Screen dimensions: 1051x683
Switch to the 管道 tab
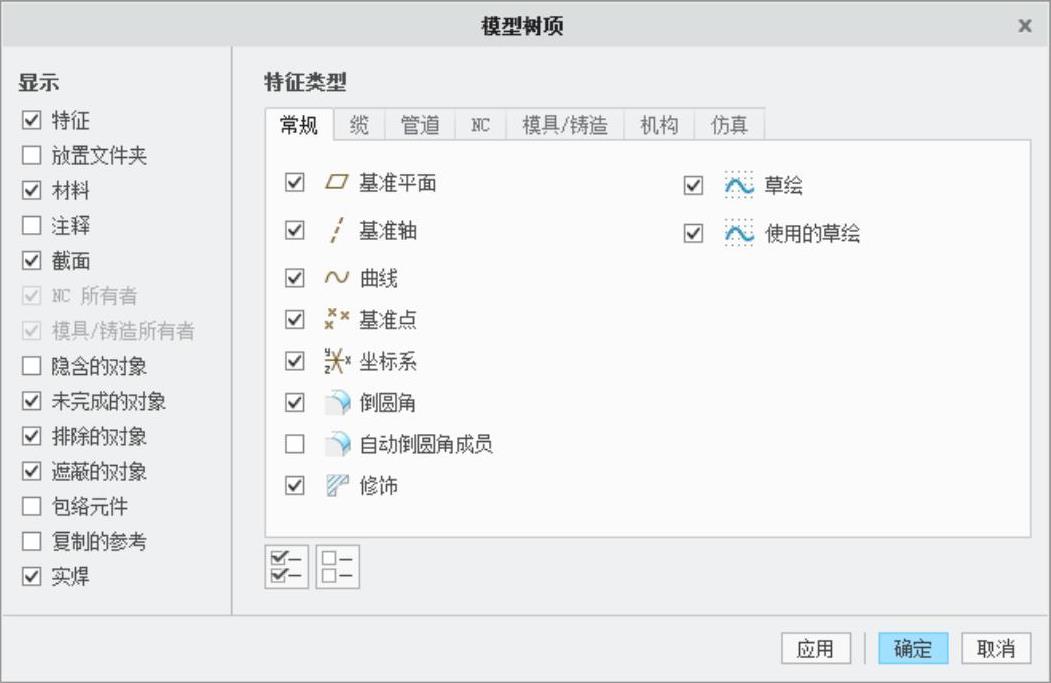pyautogui.click(x=420, y=125)
